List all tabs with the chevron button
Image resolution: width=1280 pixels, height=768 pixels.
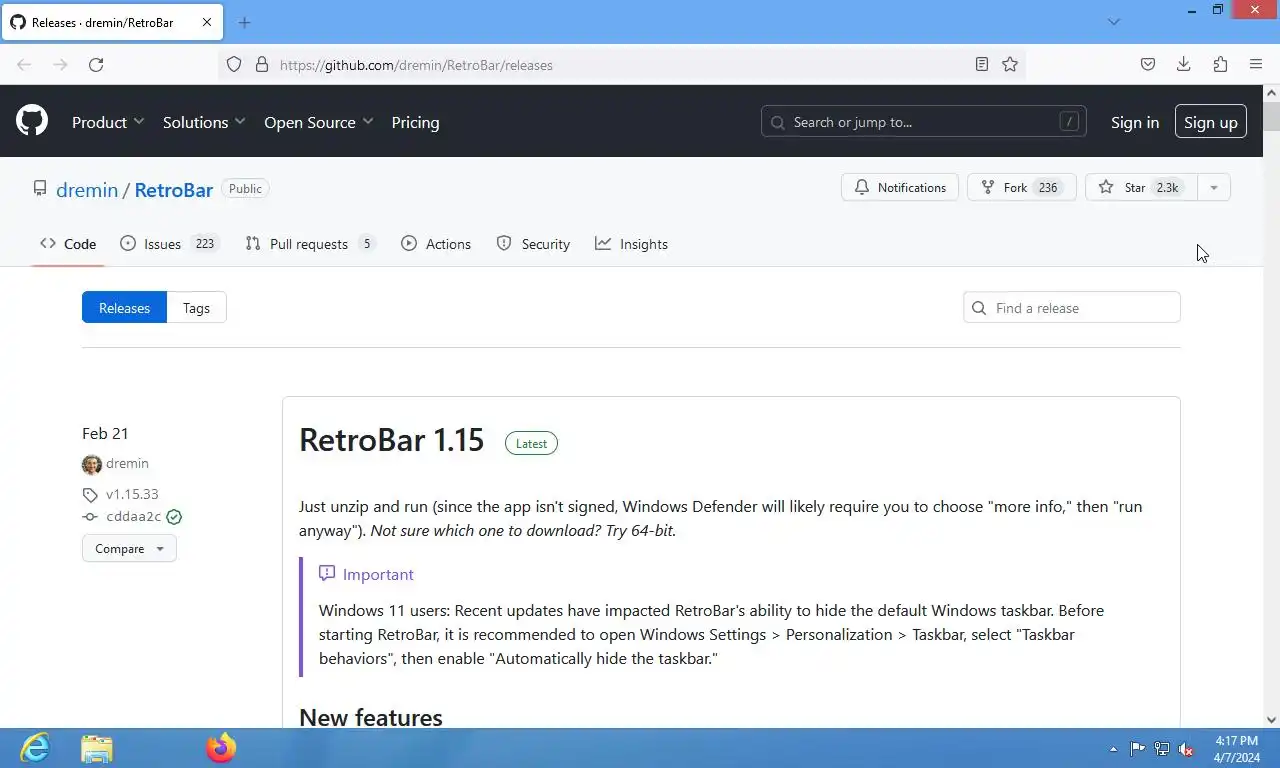(x=1114, y=22)
